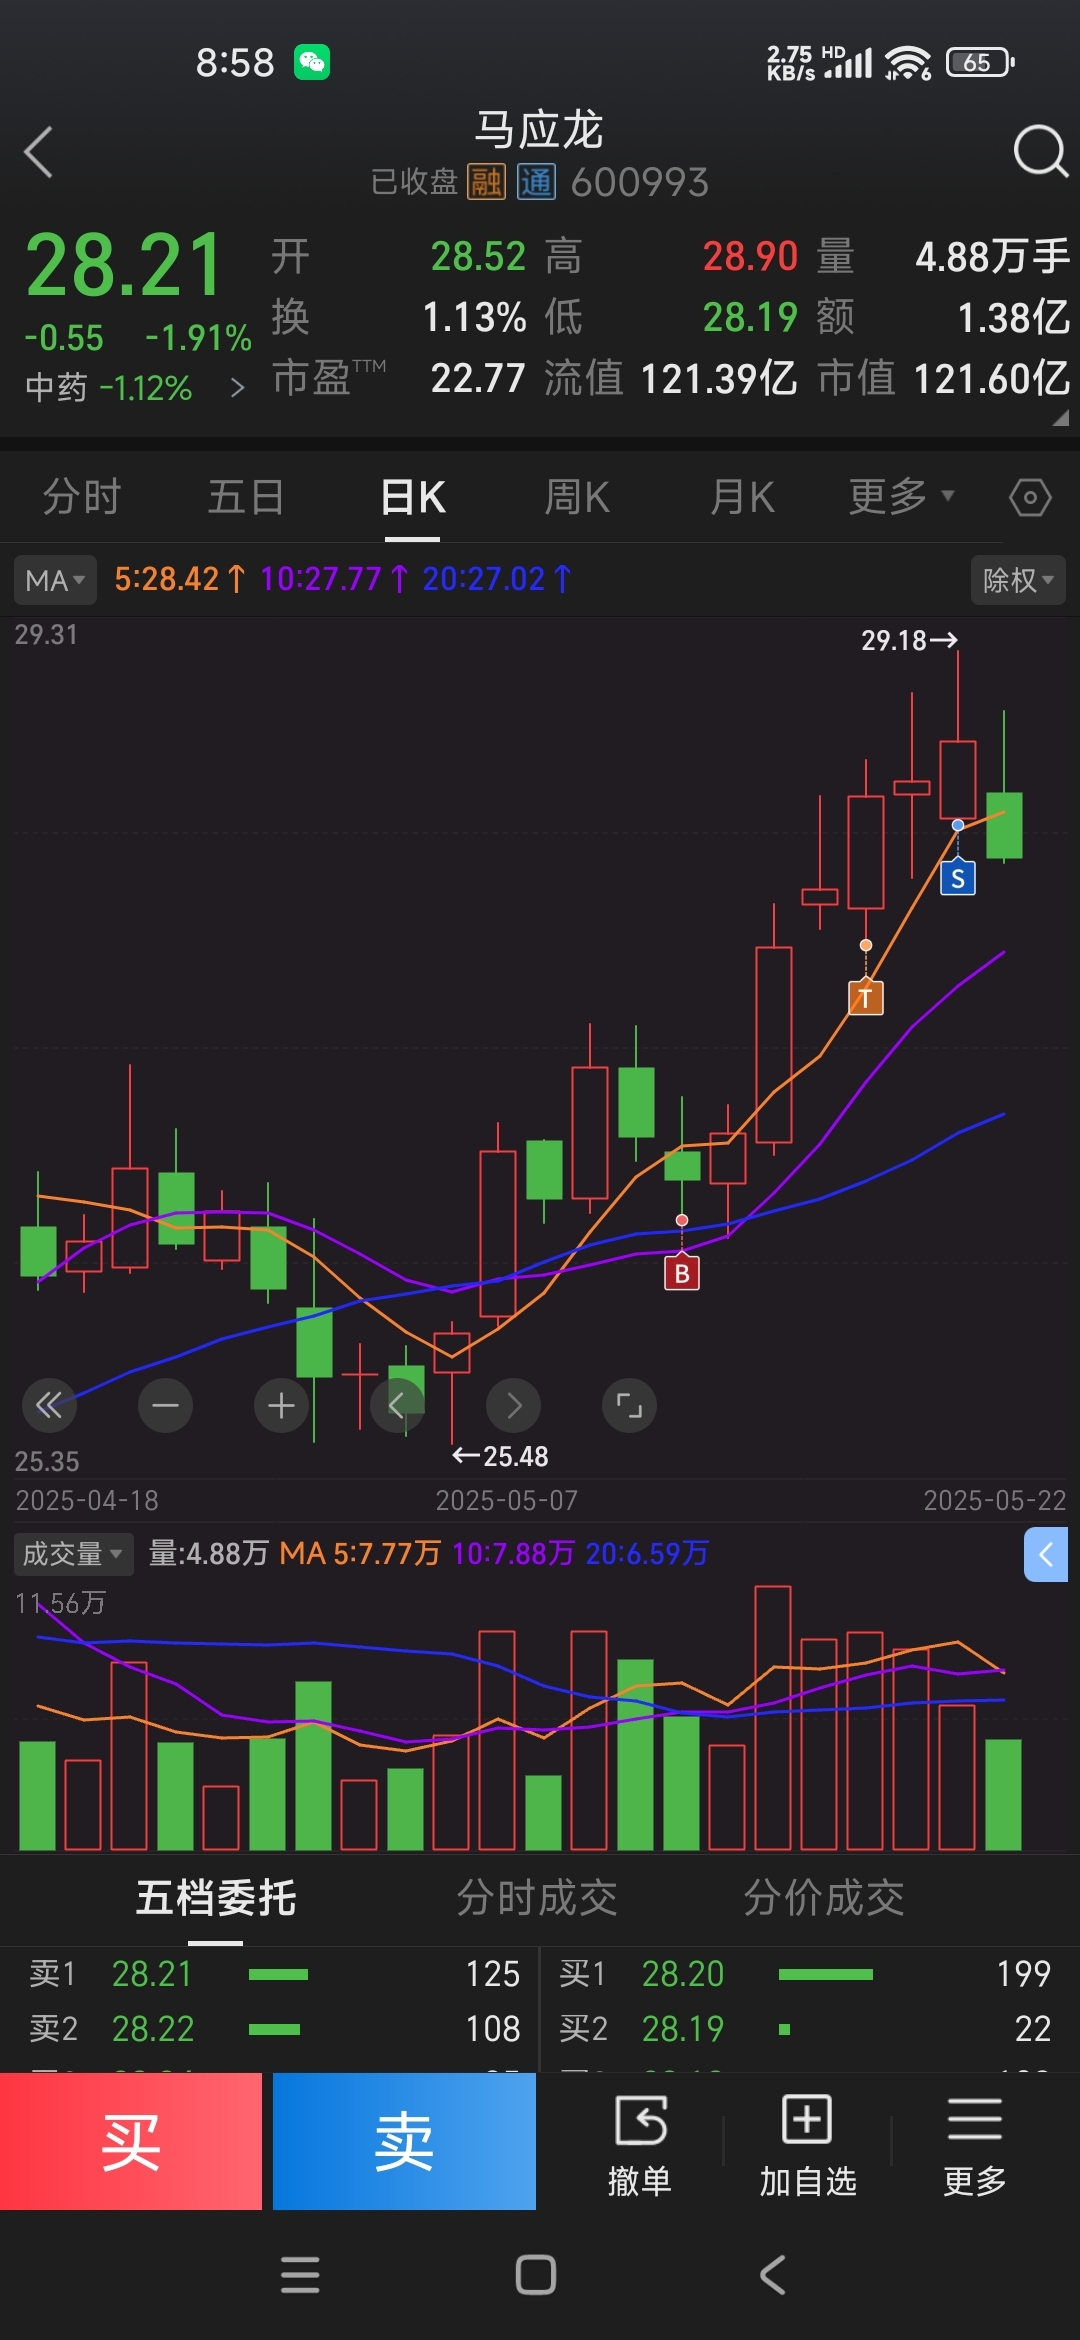The image size is (1080, 2340).
Task: Open 更多 menu in bottom bar
Action: coord(975,2146)
